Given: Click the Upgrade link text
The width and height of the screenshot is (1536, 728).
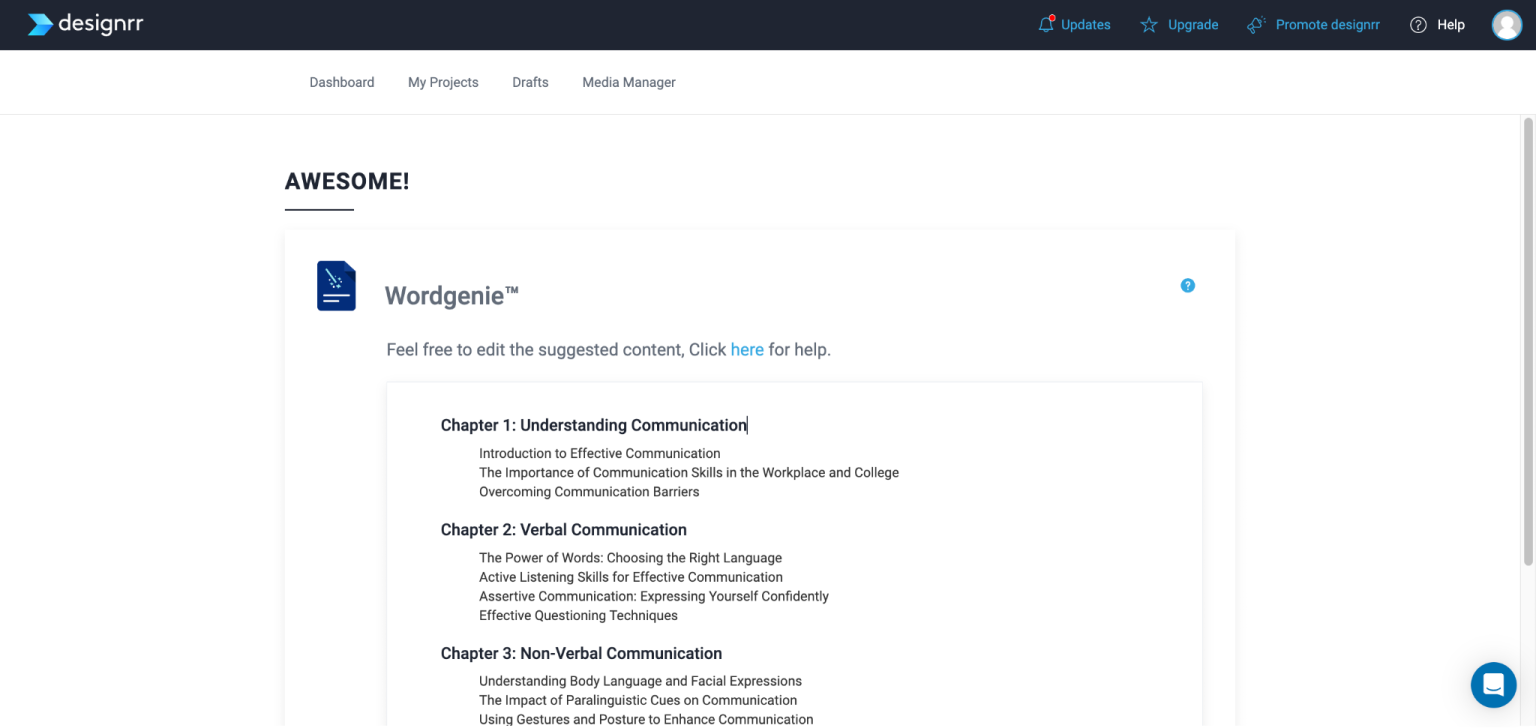Looking at the screenshot, I should tap(1193, 25).
